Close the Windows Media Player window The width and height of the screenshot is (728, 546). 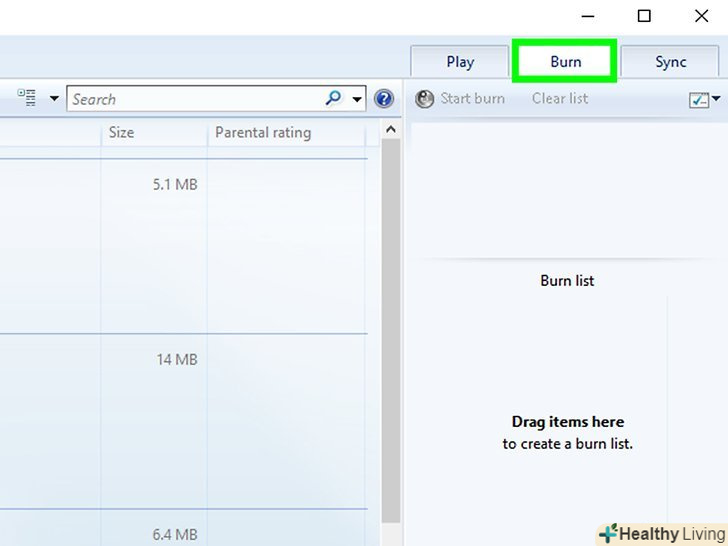pos(702,16)
